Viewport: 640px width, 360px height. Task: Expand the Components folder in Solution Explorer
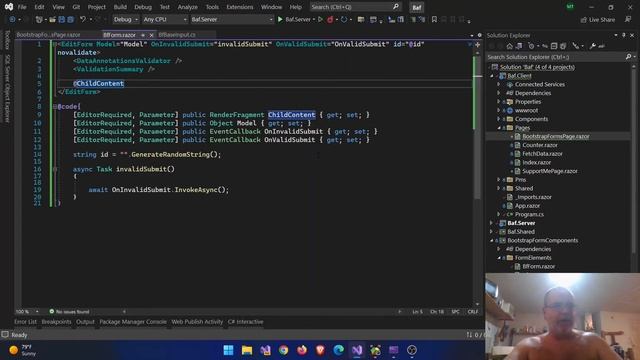click(x=498, y=119)
